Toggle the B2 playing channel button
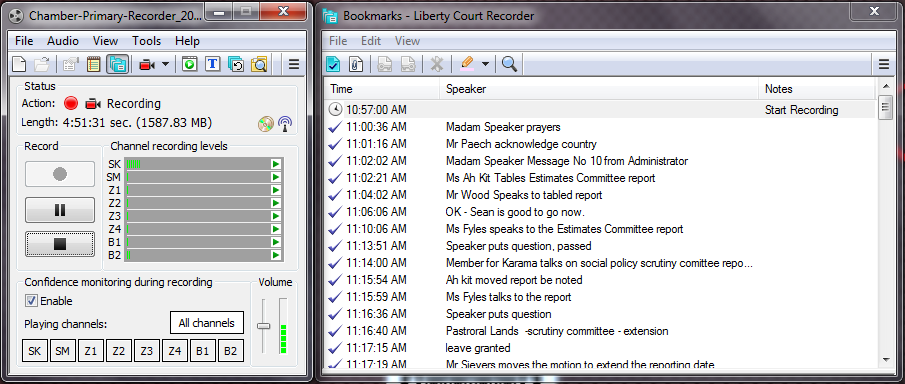This screenshot has width=905, height=384. point(230,351)
